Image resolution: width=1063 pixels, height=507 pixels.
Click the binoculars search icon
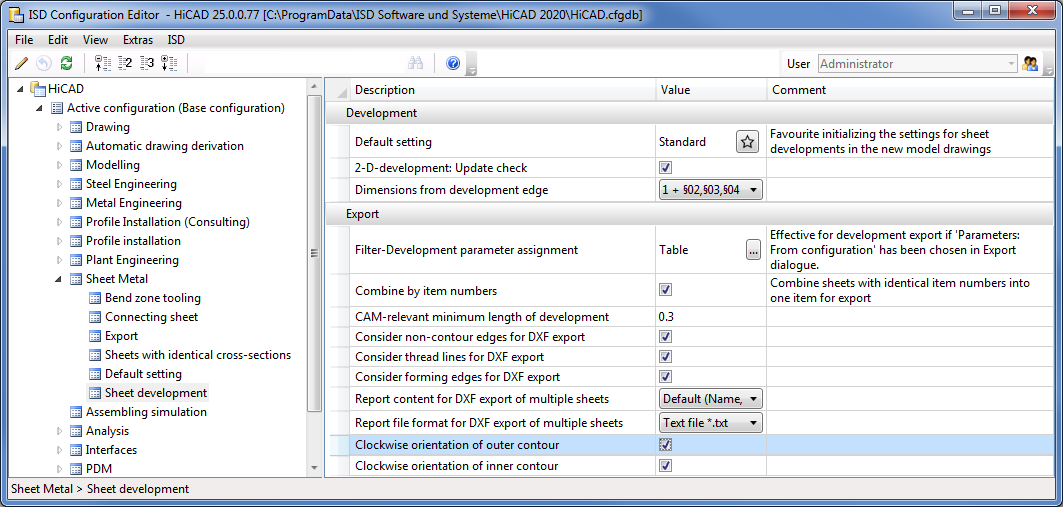[x=416, y=64]
